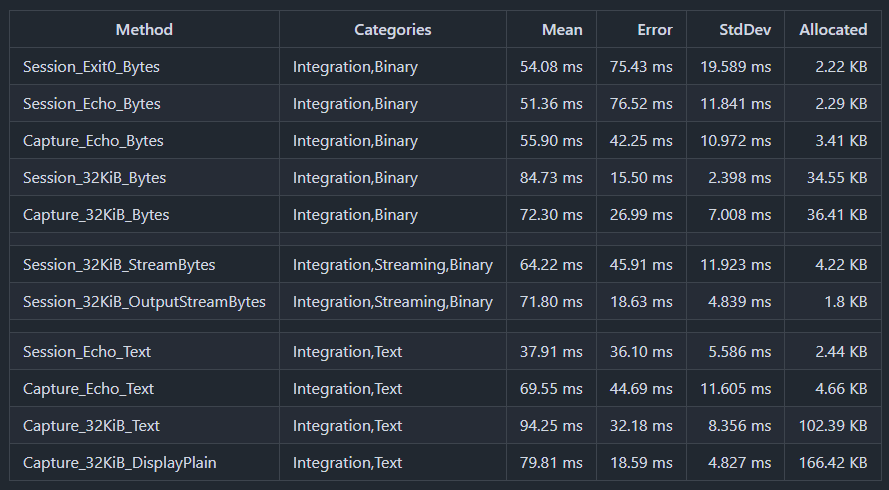Click the 44.69 ms error value
The width and height of the screenshot is (889, 490).
click(641, 388)
